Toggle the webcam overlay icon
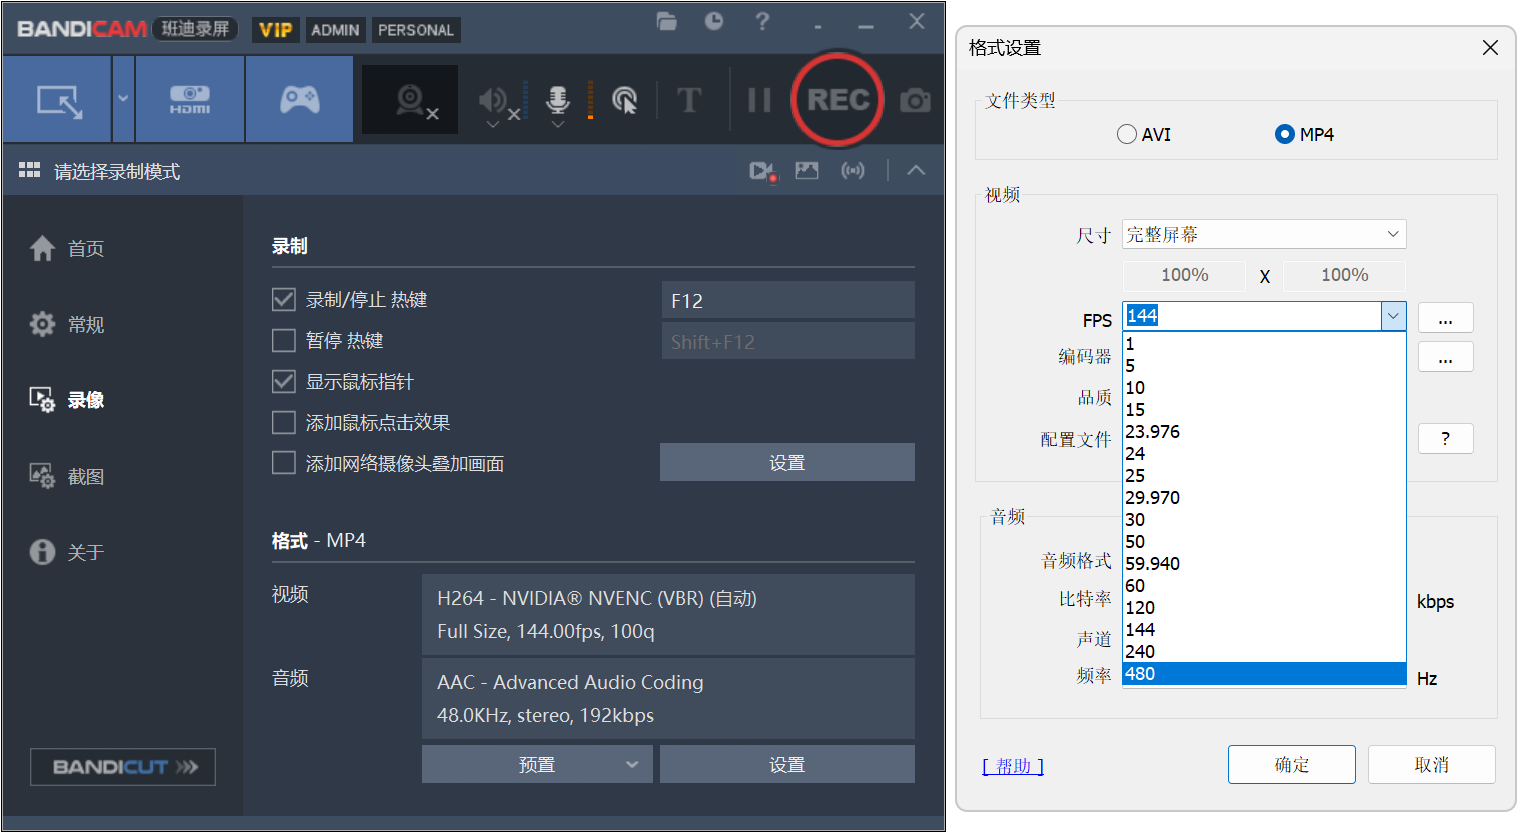 pos(411,100)
